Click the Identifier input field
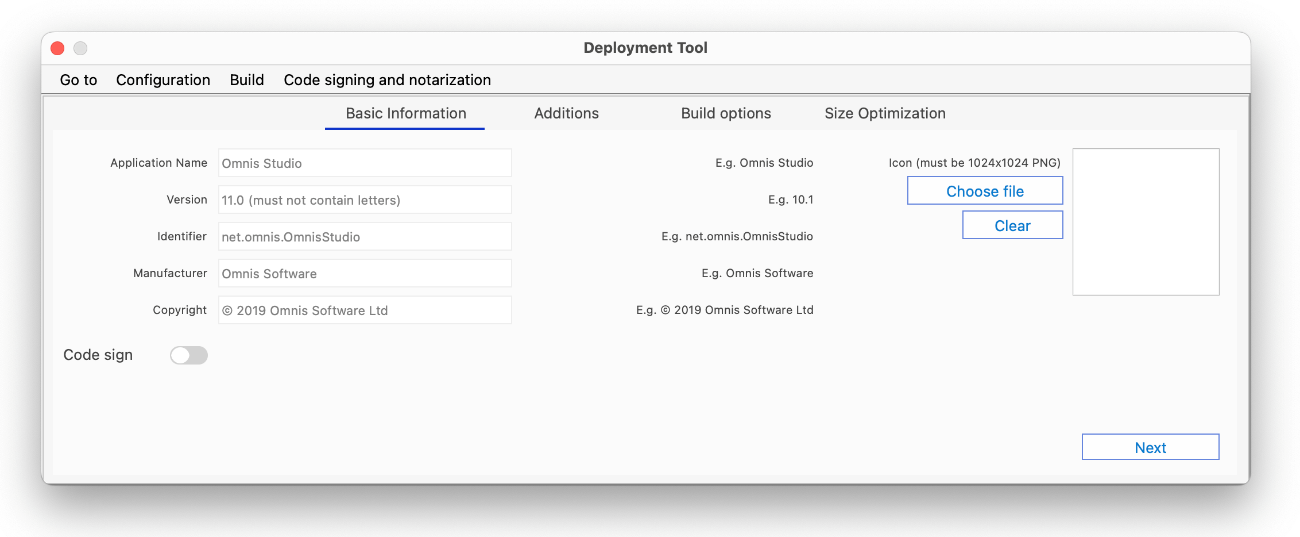 coord(365,237)
